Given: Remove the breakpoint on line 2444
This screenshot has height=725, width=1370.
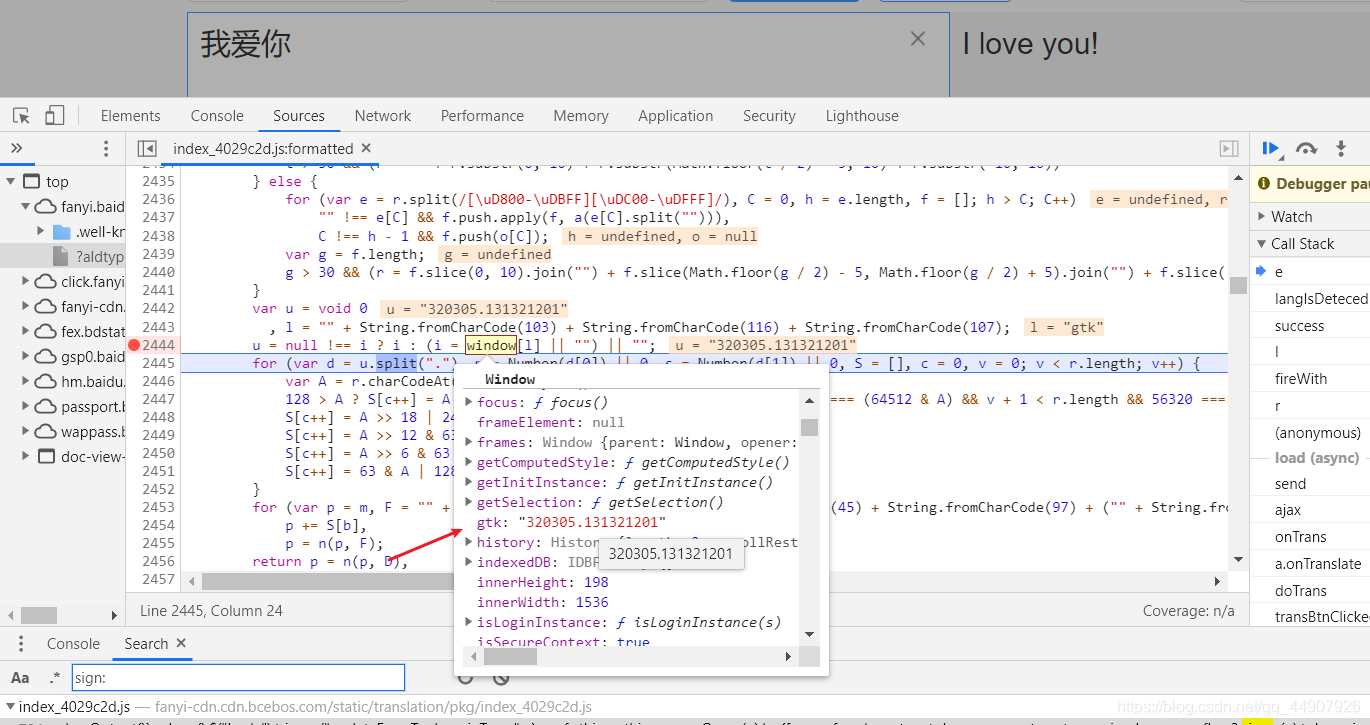Looking at the screenshot, I should (x=134, y=345).
